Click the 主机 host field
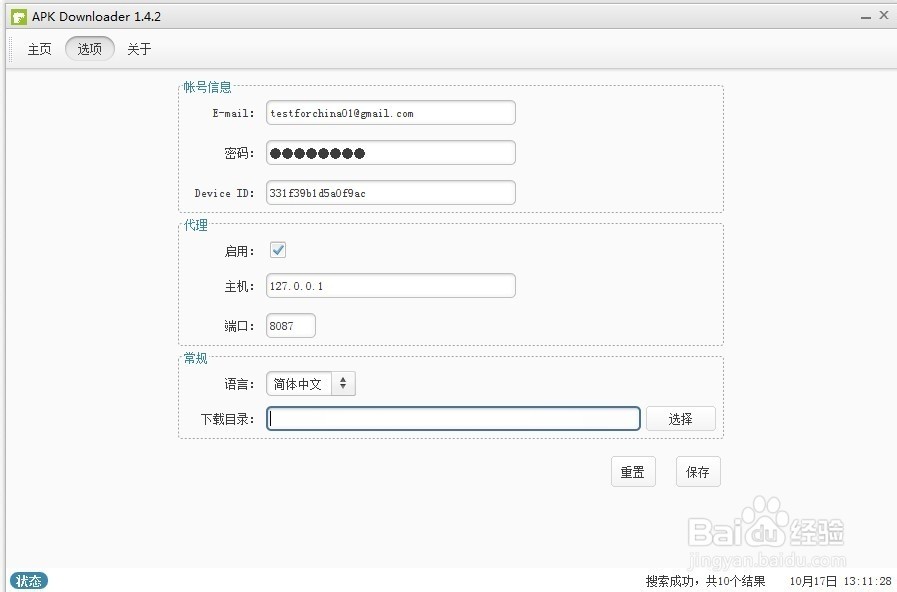This screenshot has height=592, width=897. (390, 286)
